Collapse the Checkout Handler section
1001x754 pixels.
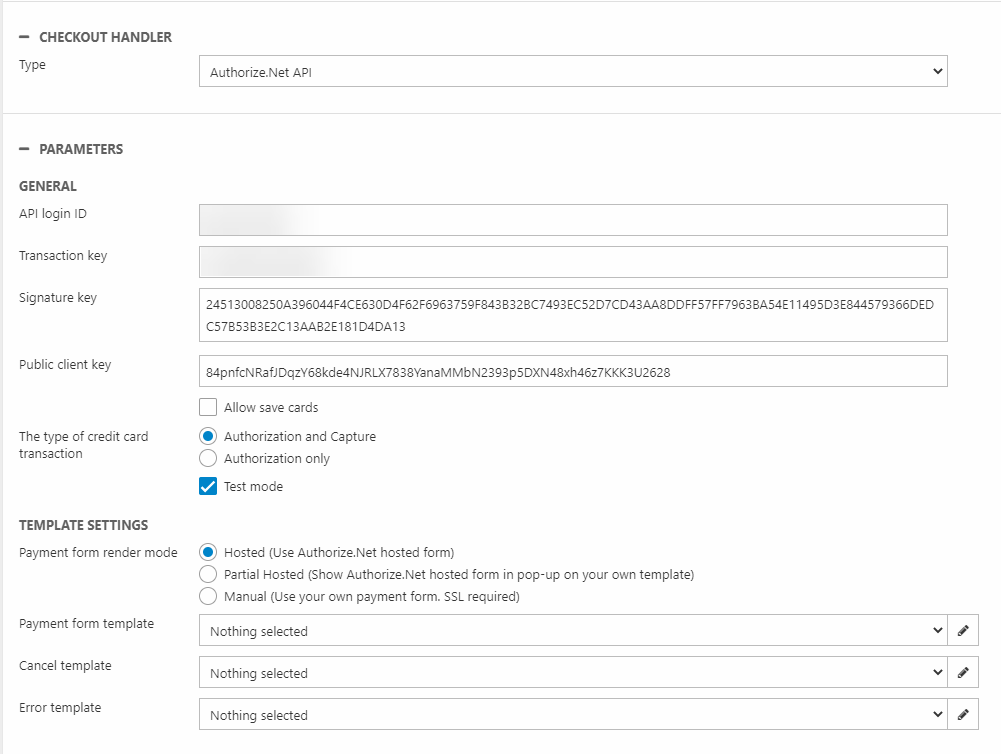click(x=24, y=37)
